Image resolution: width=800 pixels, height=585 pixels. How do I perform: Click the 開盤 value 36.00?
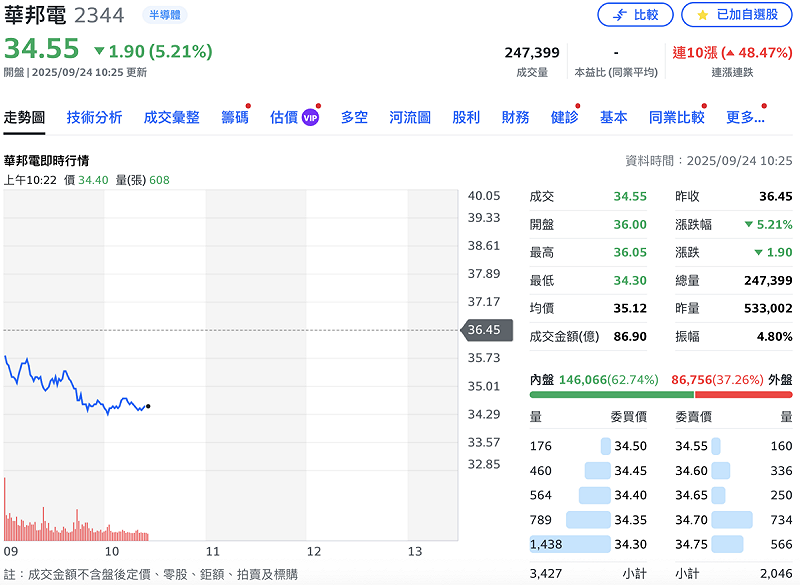(630, 224)
